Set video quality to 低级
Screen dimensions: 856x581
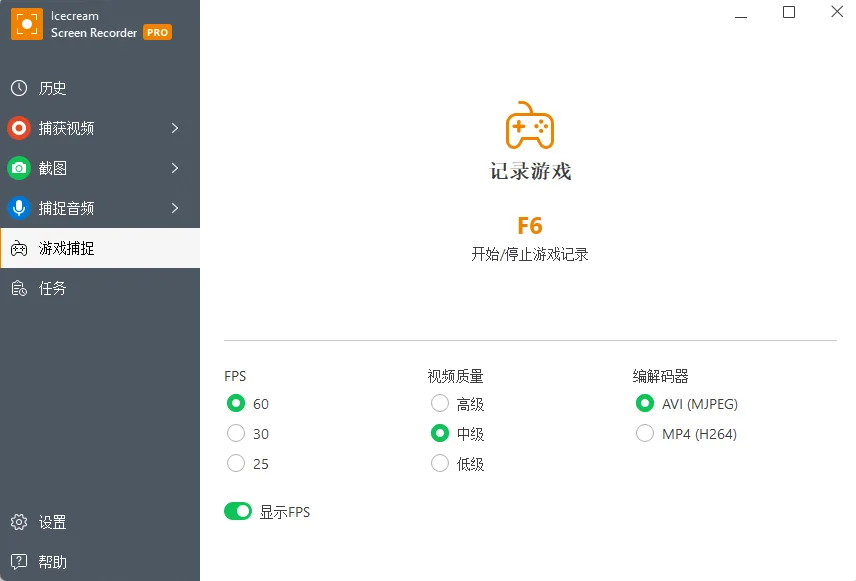pyautogui.click(x=439, y=463)
